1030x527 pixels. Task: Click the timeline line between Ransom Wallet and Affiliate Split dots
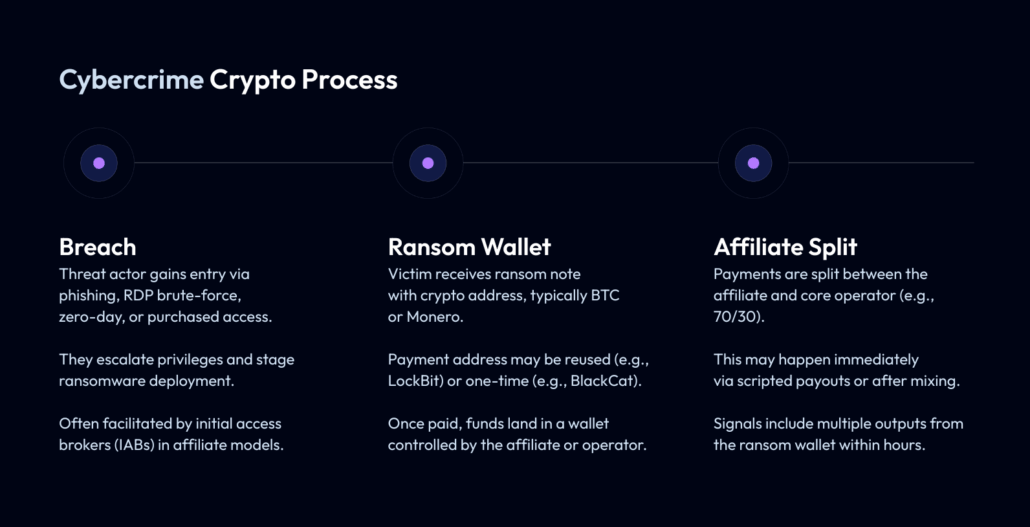590,163
